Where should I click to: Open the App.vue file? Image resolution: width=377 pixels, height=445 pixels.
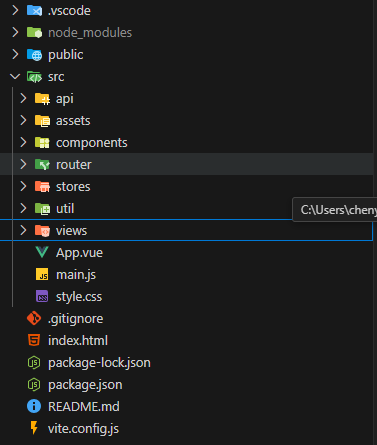79,253
